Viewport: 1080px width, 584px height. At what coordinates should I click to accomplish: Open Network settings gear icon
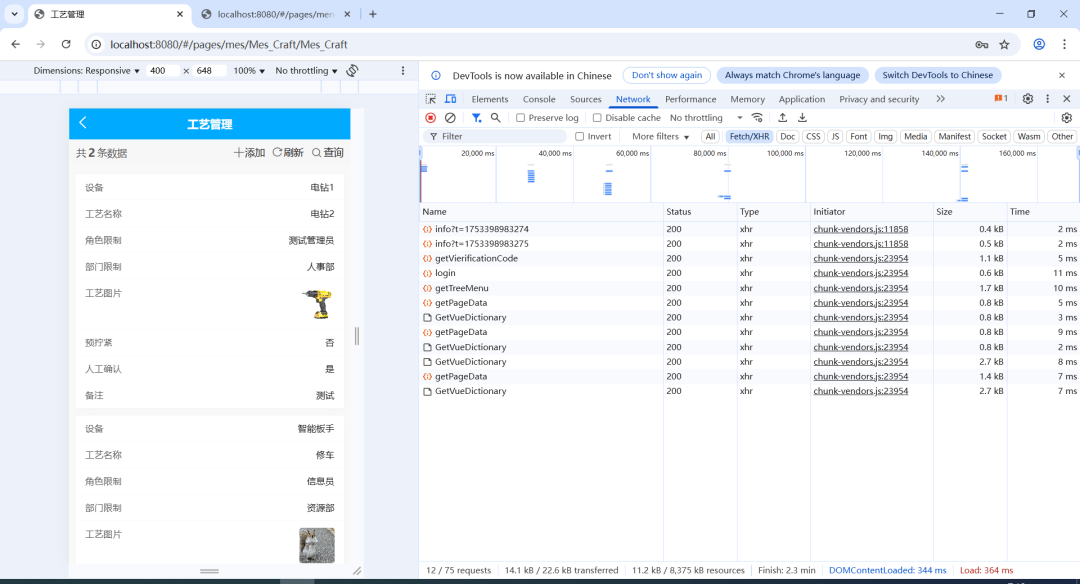point(1066,118)
